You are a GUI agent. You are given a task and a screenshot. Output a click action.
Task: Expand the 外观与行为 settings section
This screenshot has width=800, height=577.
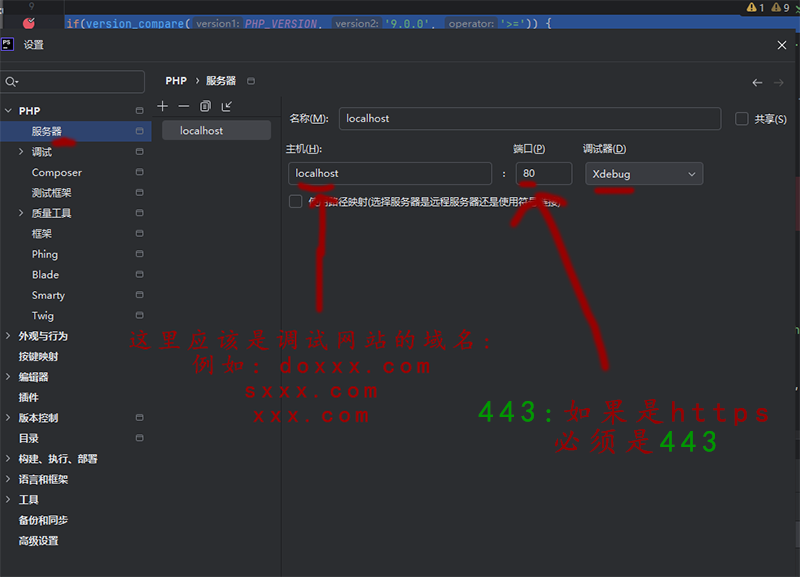[9, 336]
